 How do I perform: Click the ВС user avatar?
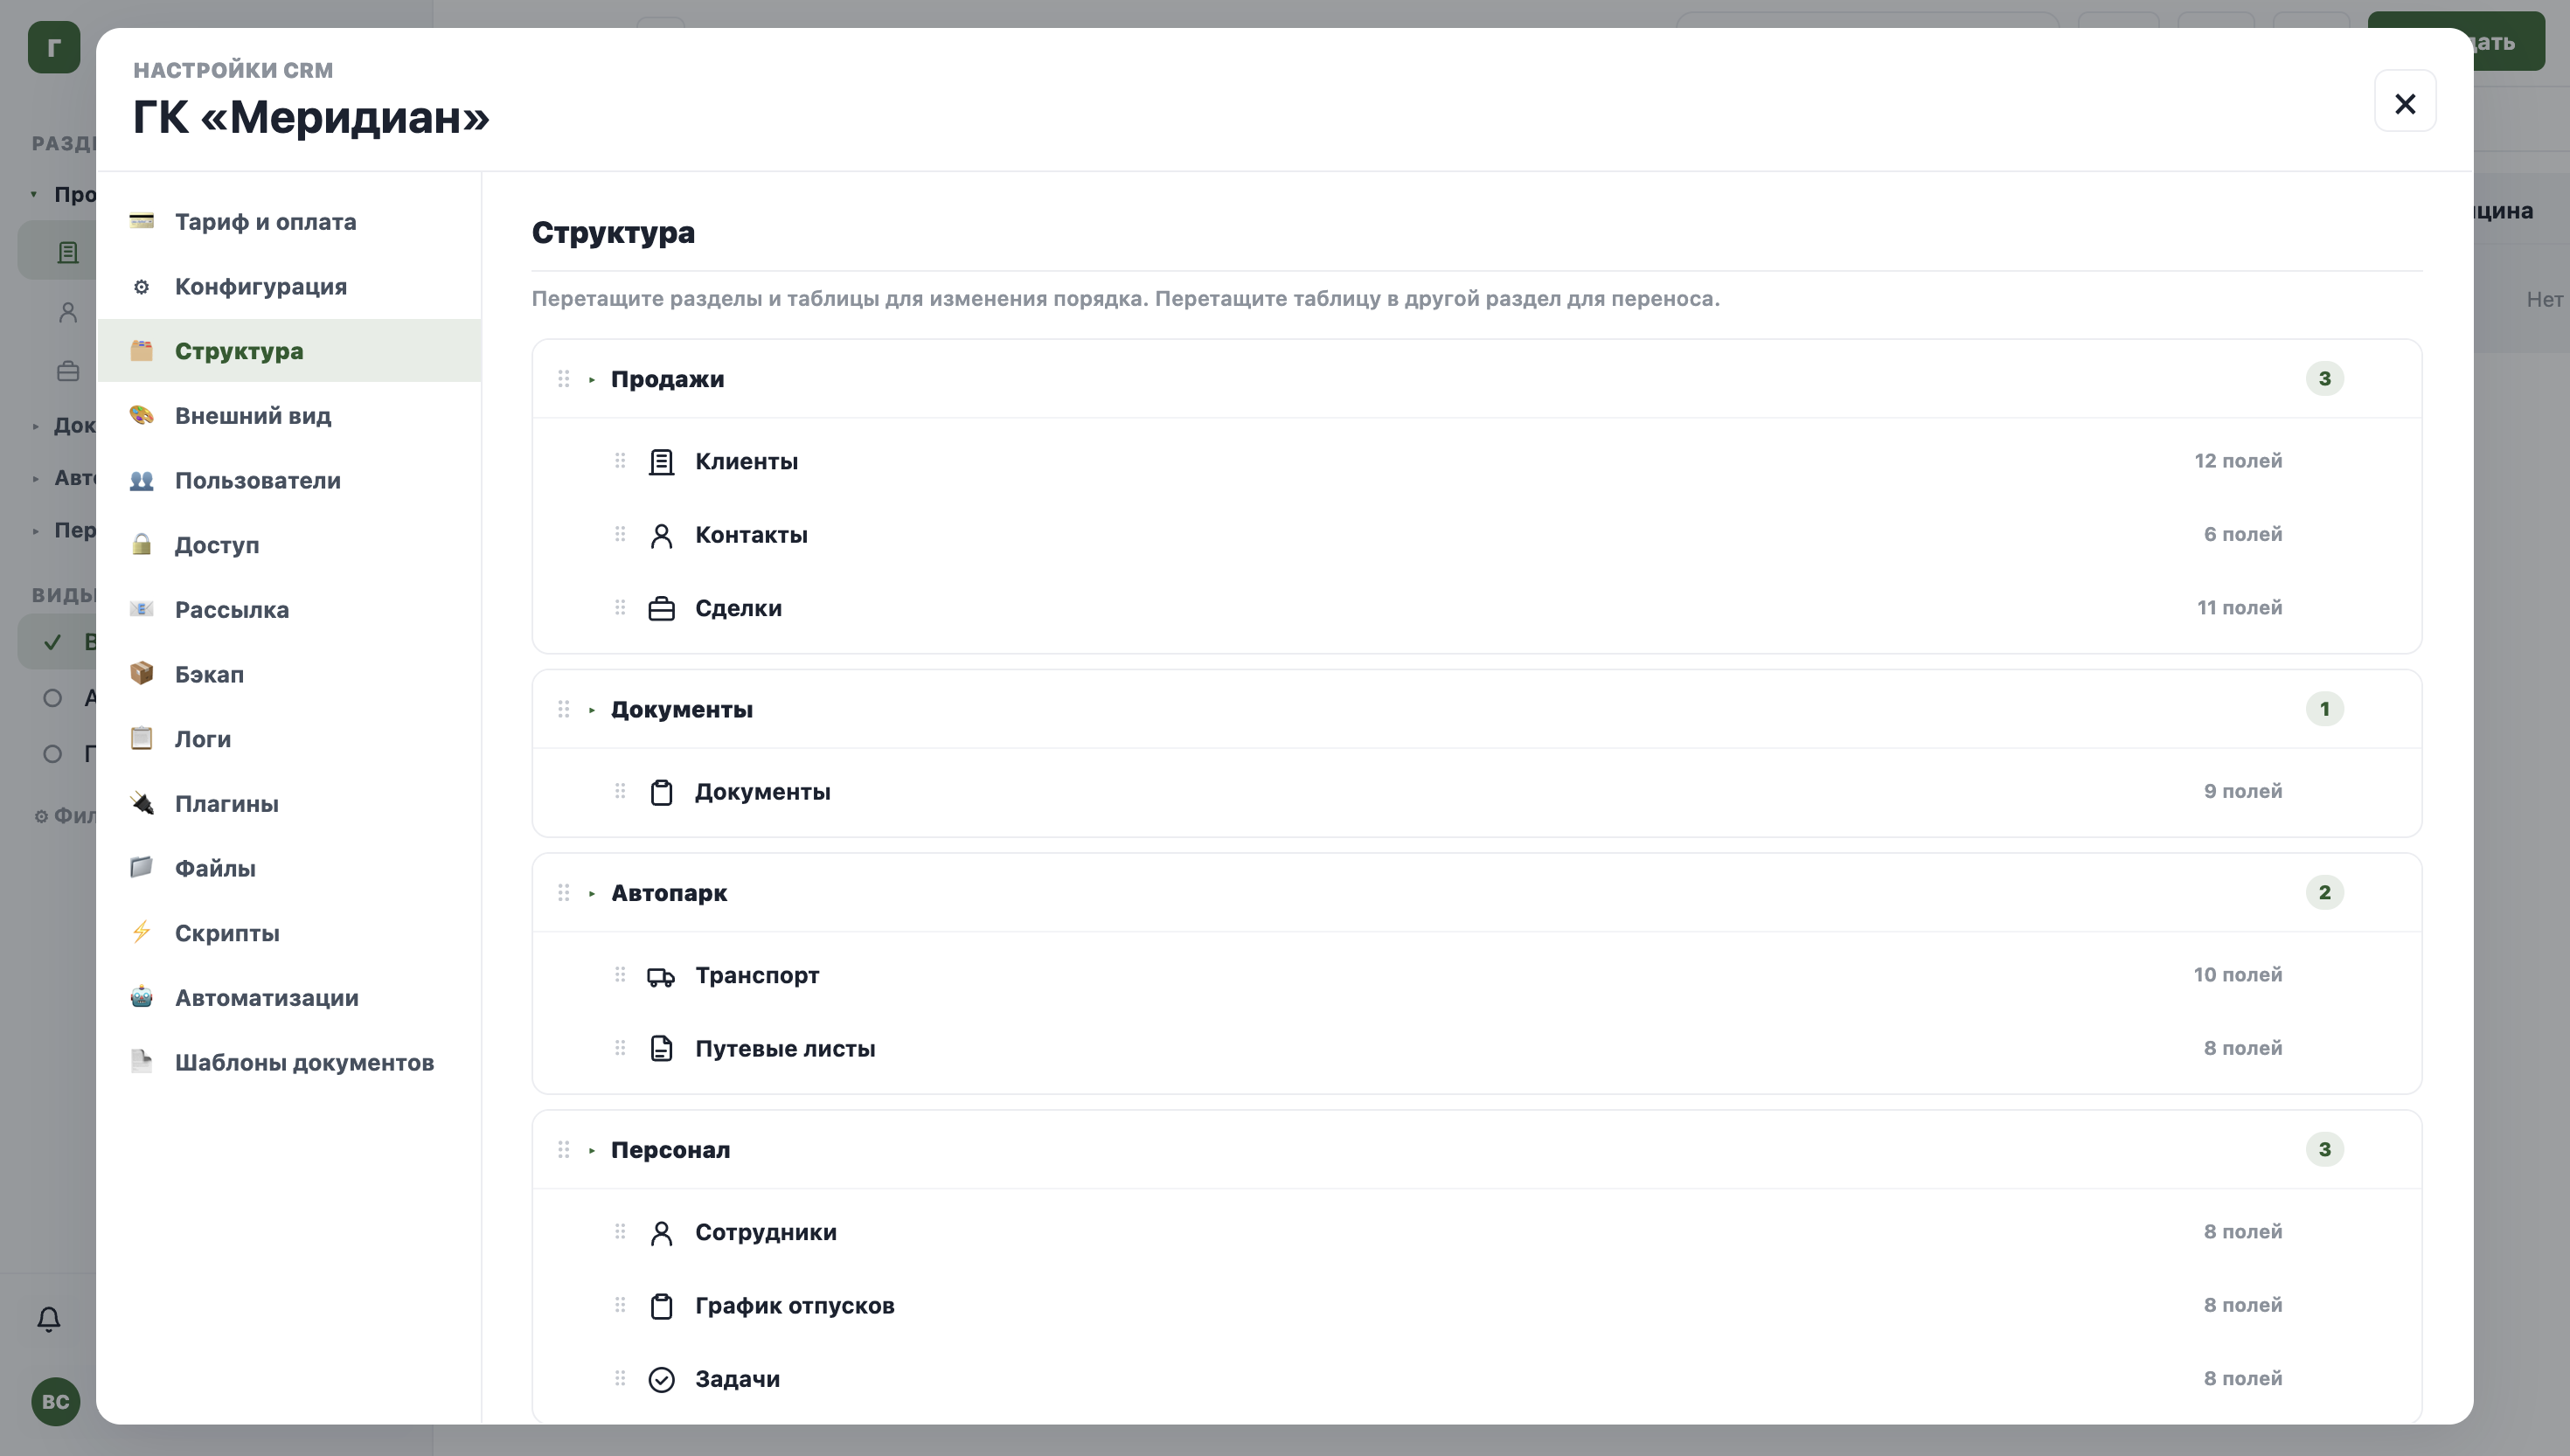[x=55, y=1402]
